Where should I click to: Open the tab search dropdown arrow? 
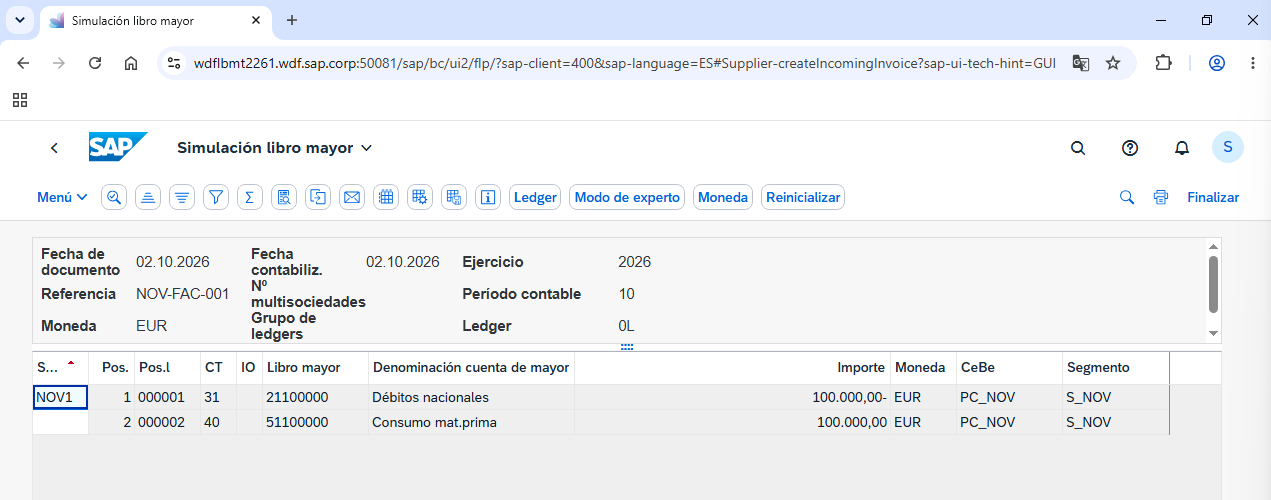click(20, 20)
